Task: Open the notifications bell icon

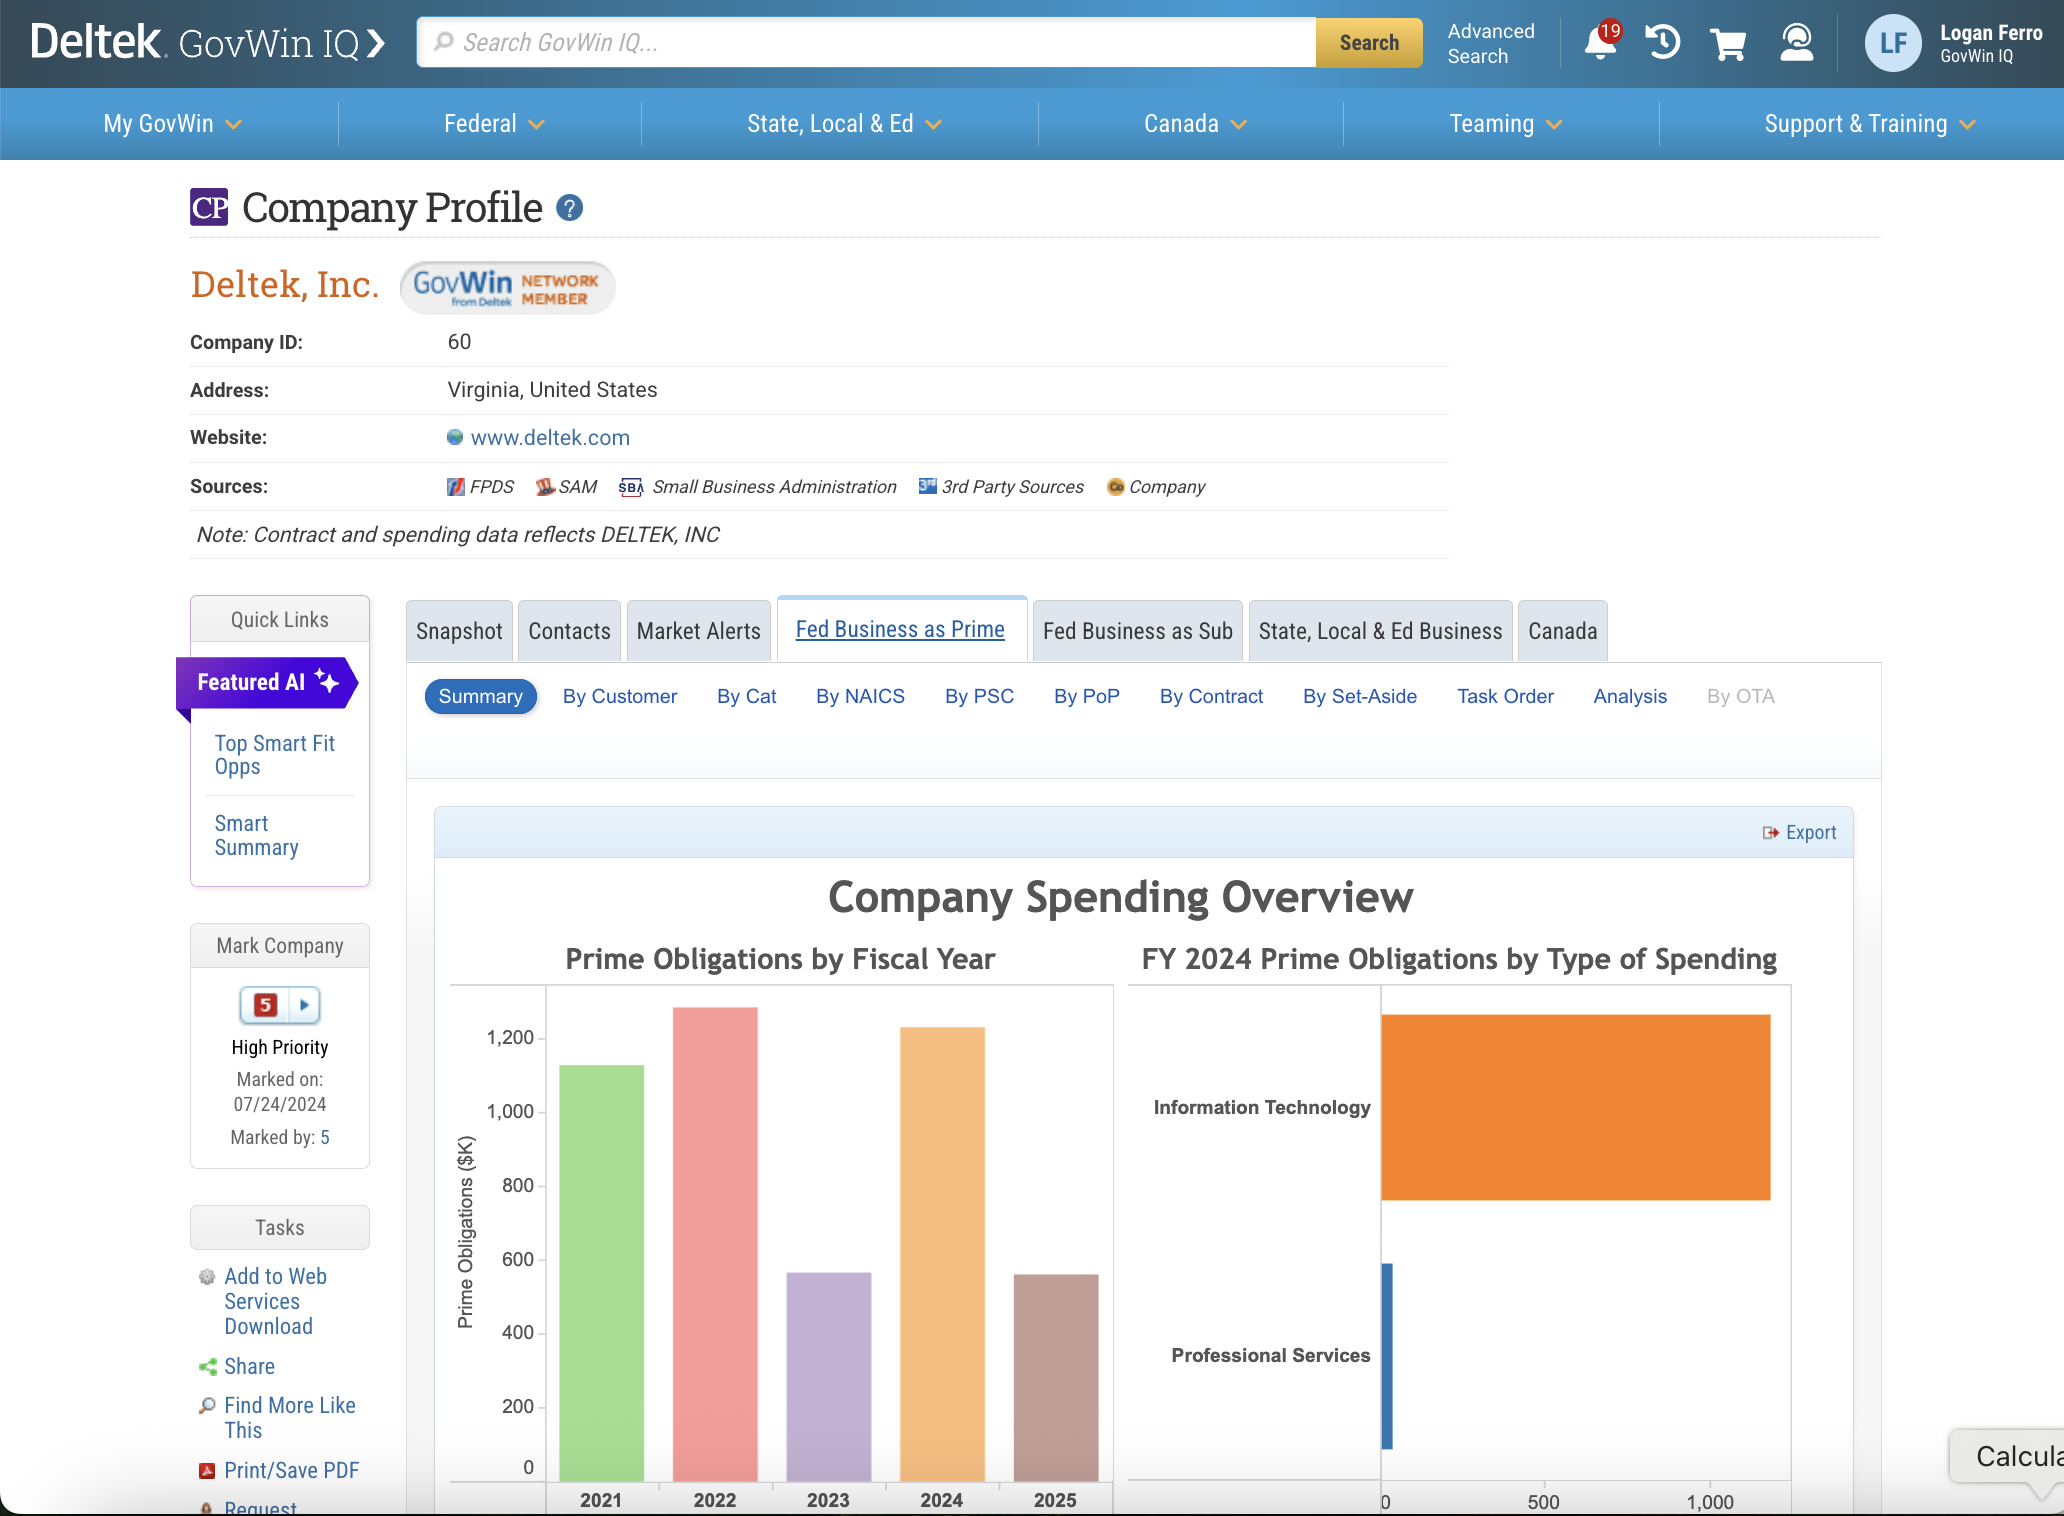Action: (1601, 42)
